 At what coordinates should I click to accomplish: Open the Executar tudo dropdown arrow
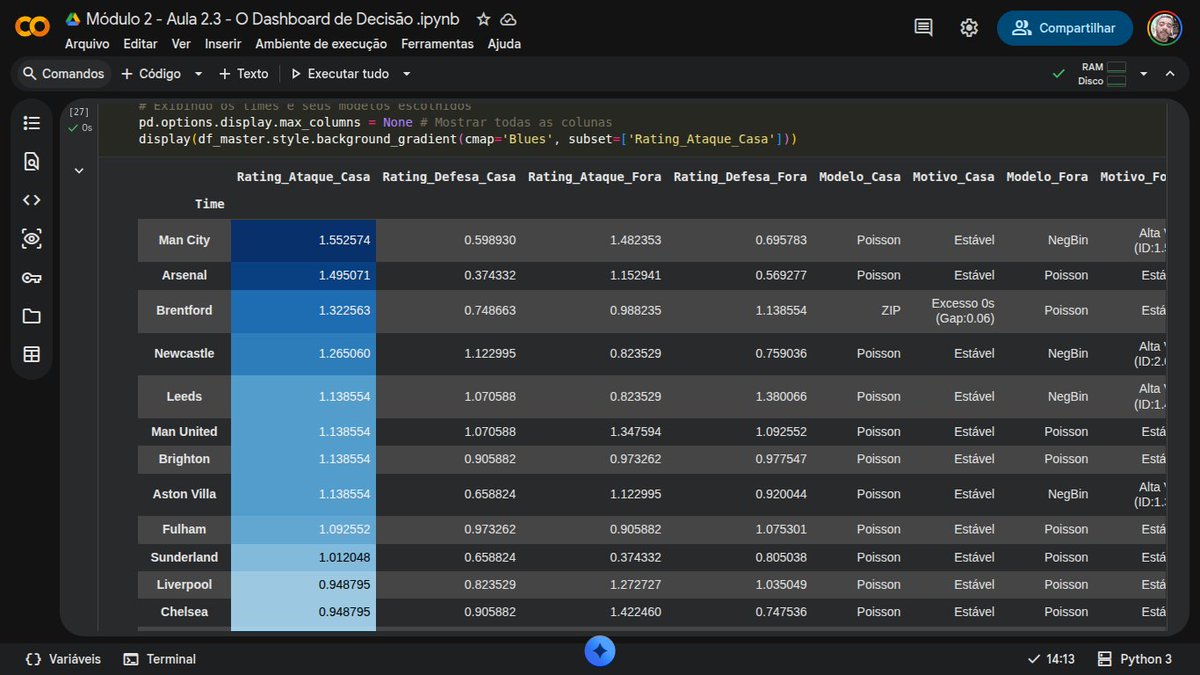407,74
